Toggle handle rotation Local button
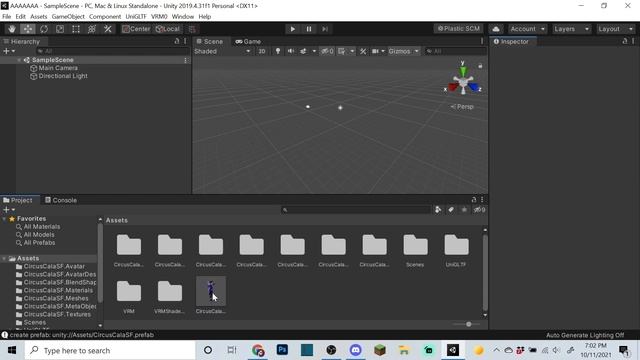640x360 pixels. click(x=168, y=29)
